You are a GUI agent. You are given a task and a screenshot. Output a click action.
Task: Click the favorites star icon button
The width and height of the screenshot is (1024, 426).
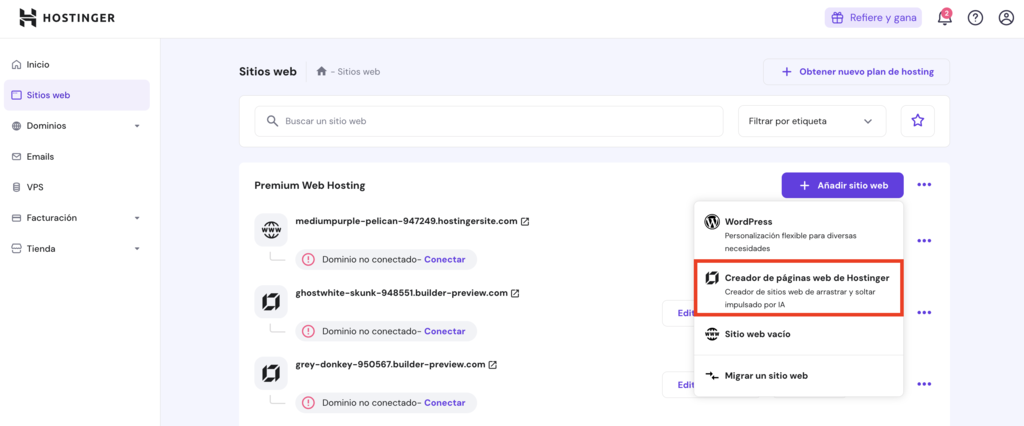coord(917,121)
